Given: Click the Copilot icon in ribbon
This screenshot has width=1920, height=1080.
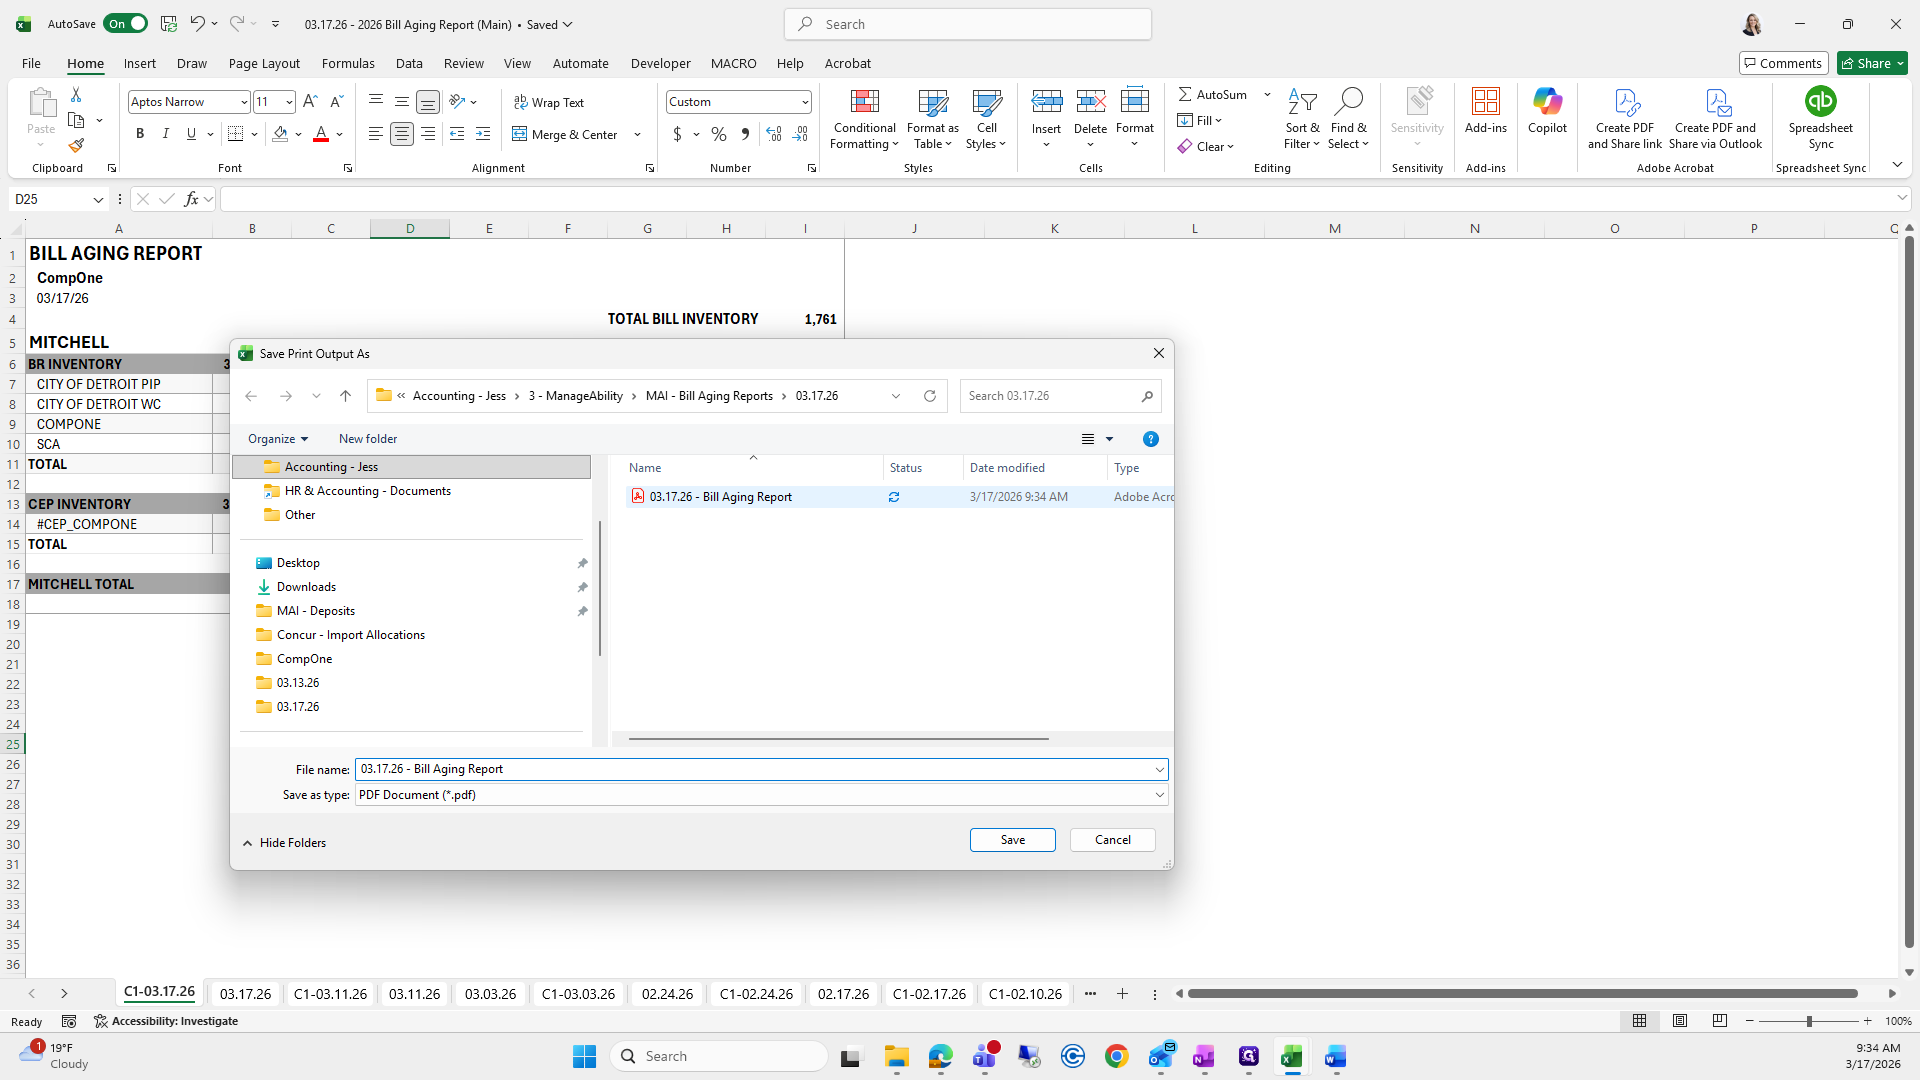Looking at the screenshot, I should coord(1547,102).
